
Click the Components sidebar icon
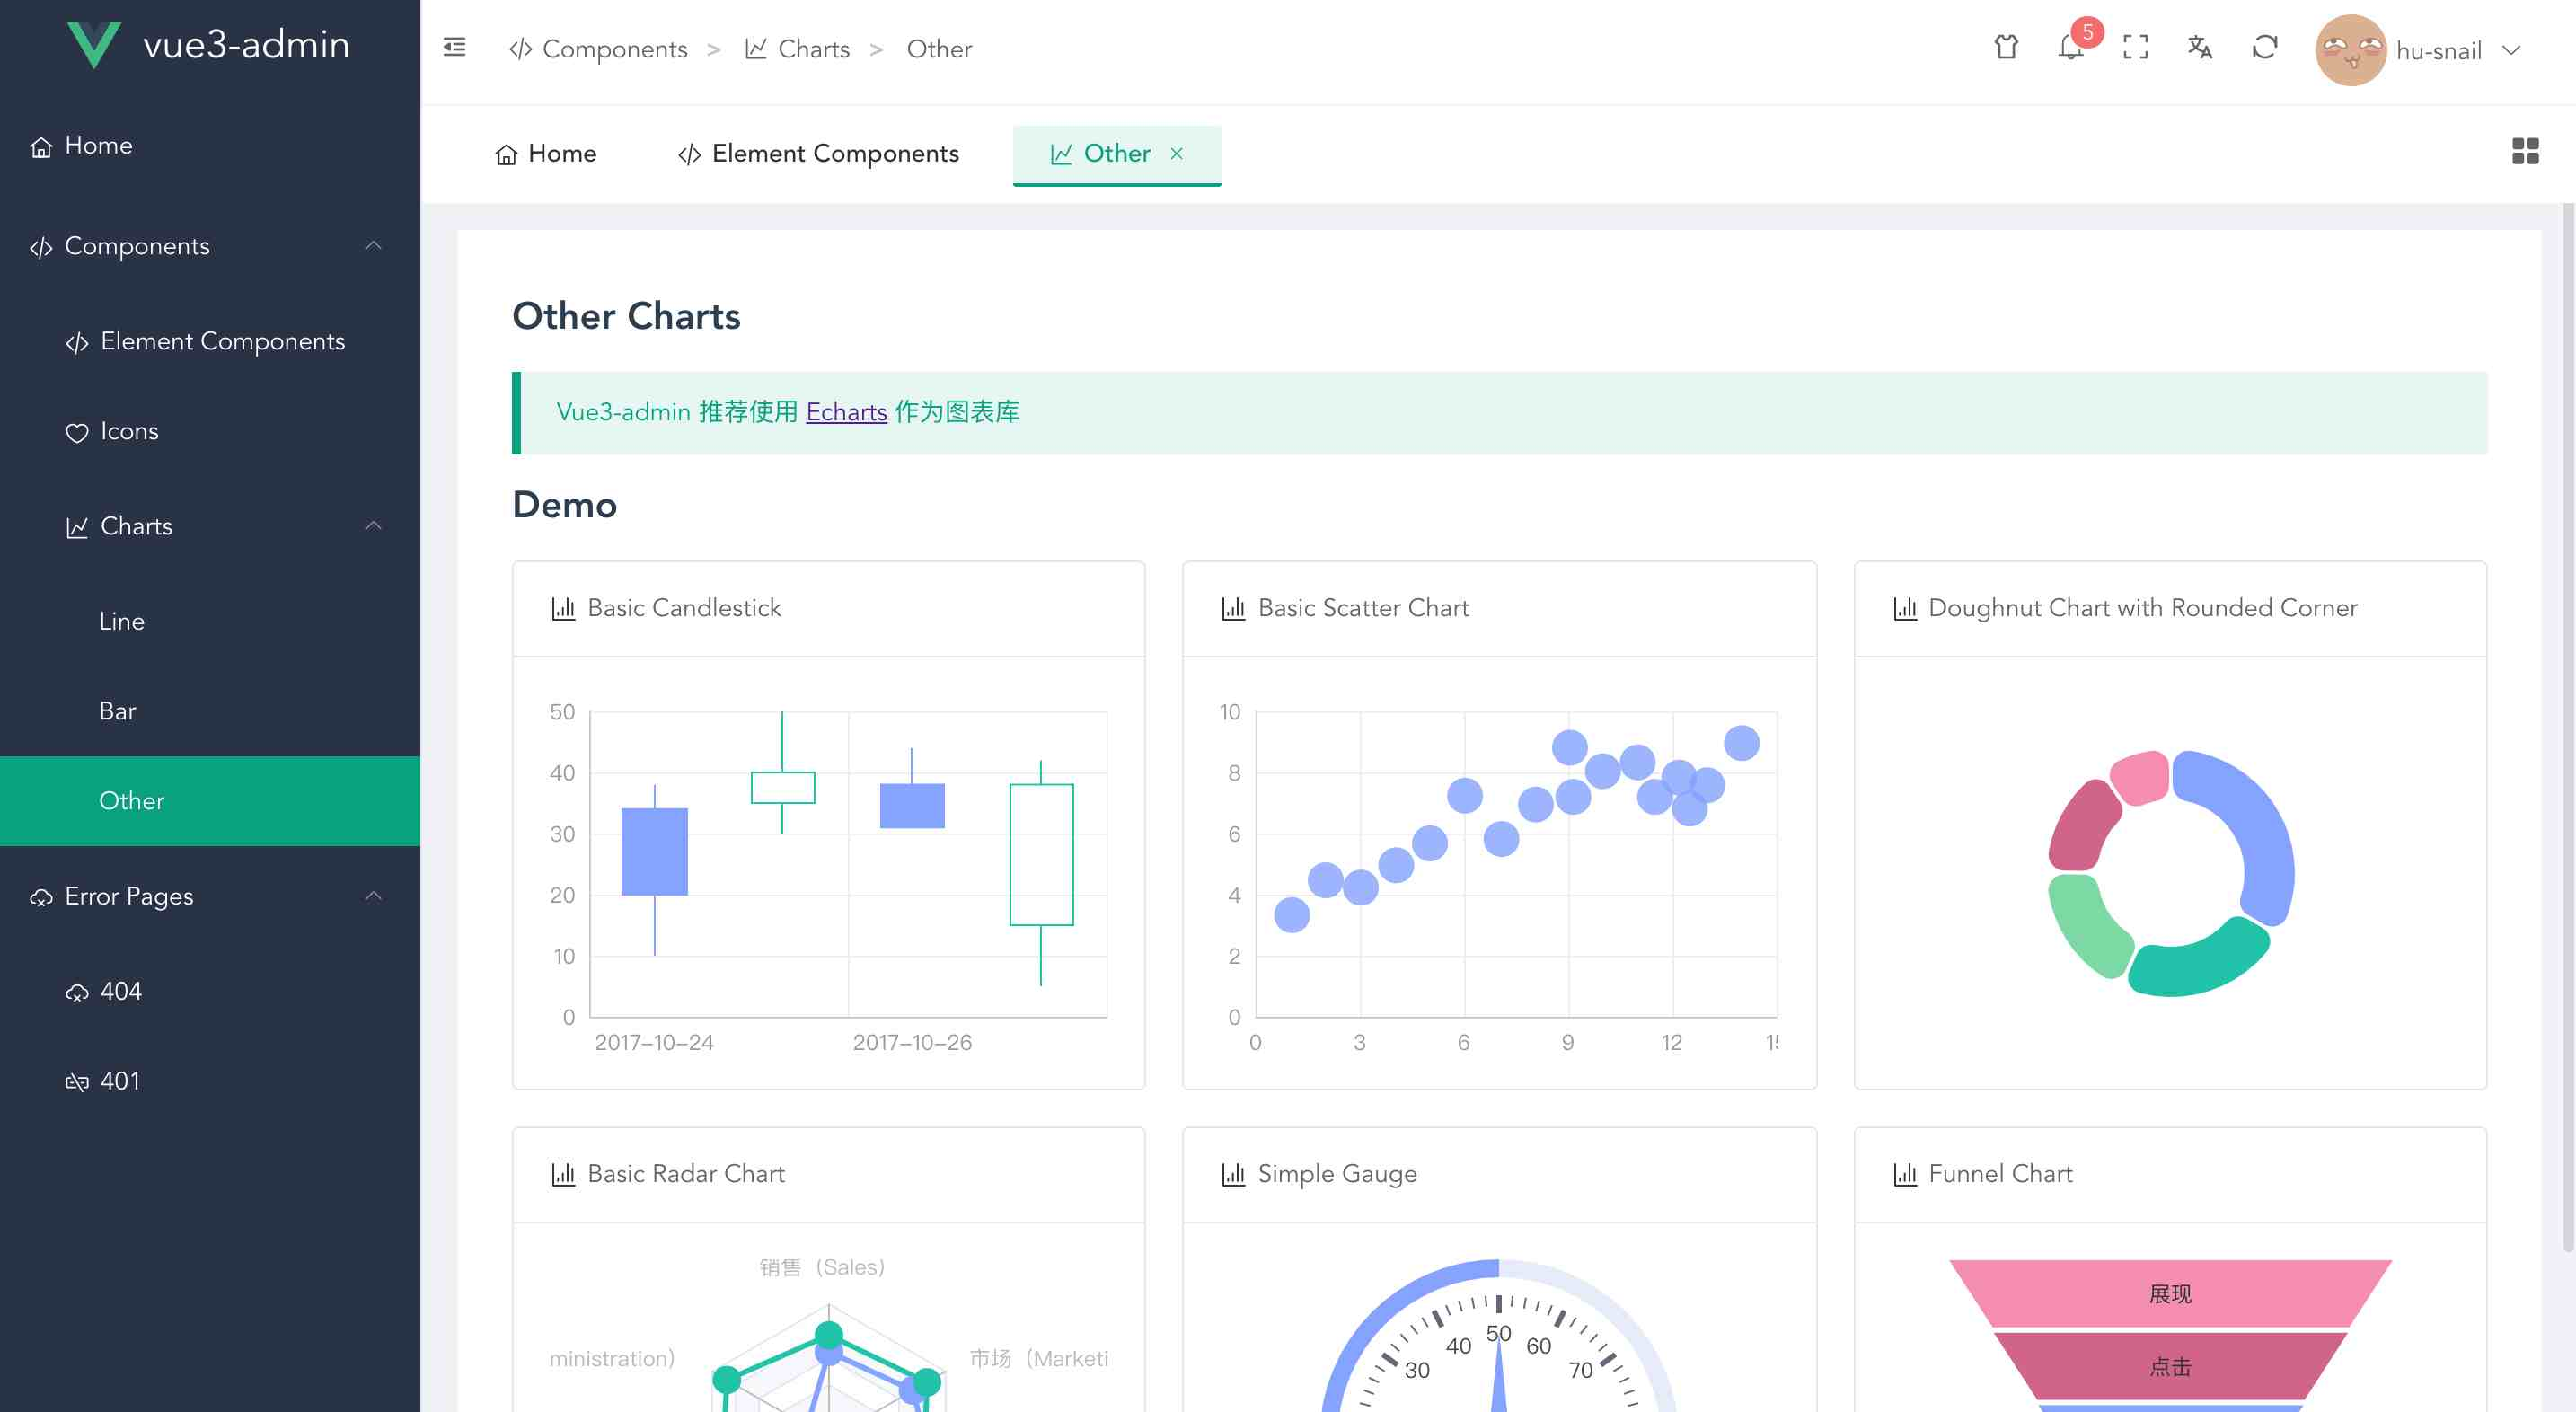(x=40, y=245)
